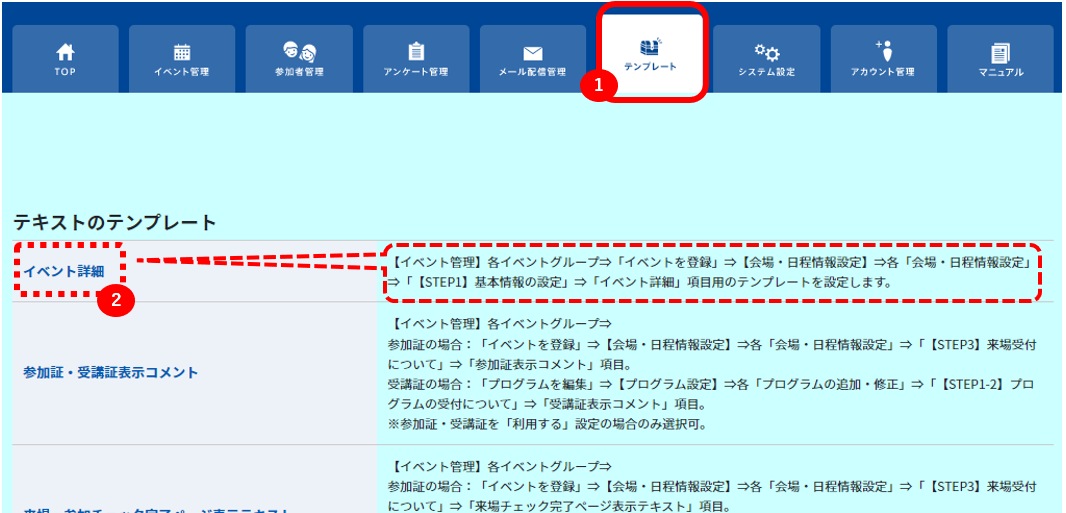Open the マニュアル tab label
The height and width of the screenshot is (513, 1066).
[x=1001, y=72]
